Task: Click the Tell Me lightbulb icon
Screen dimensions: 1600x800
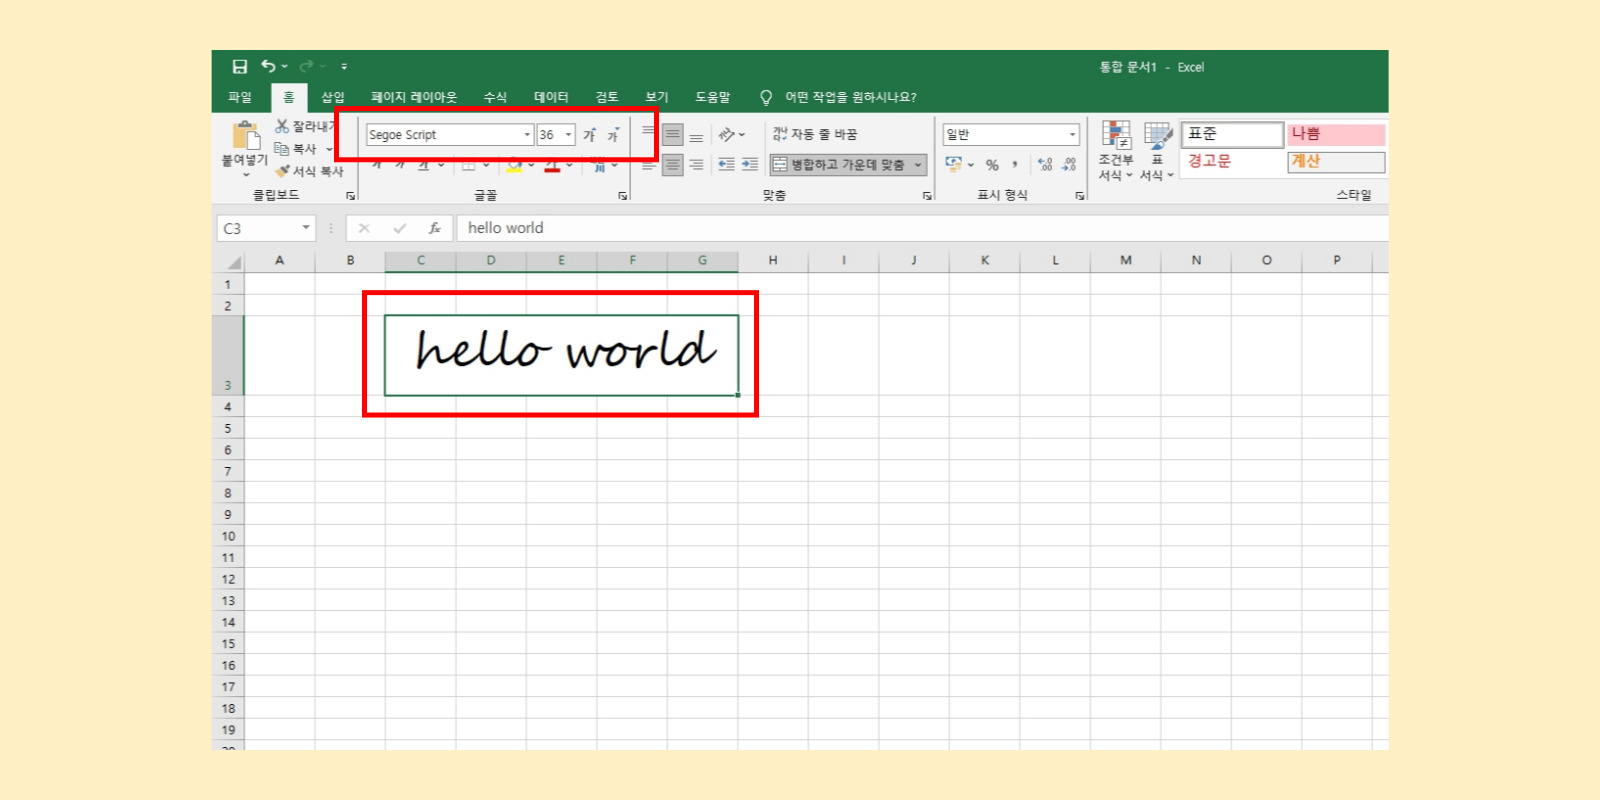Action: (x=766, y=97)
